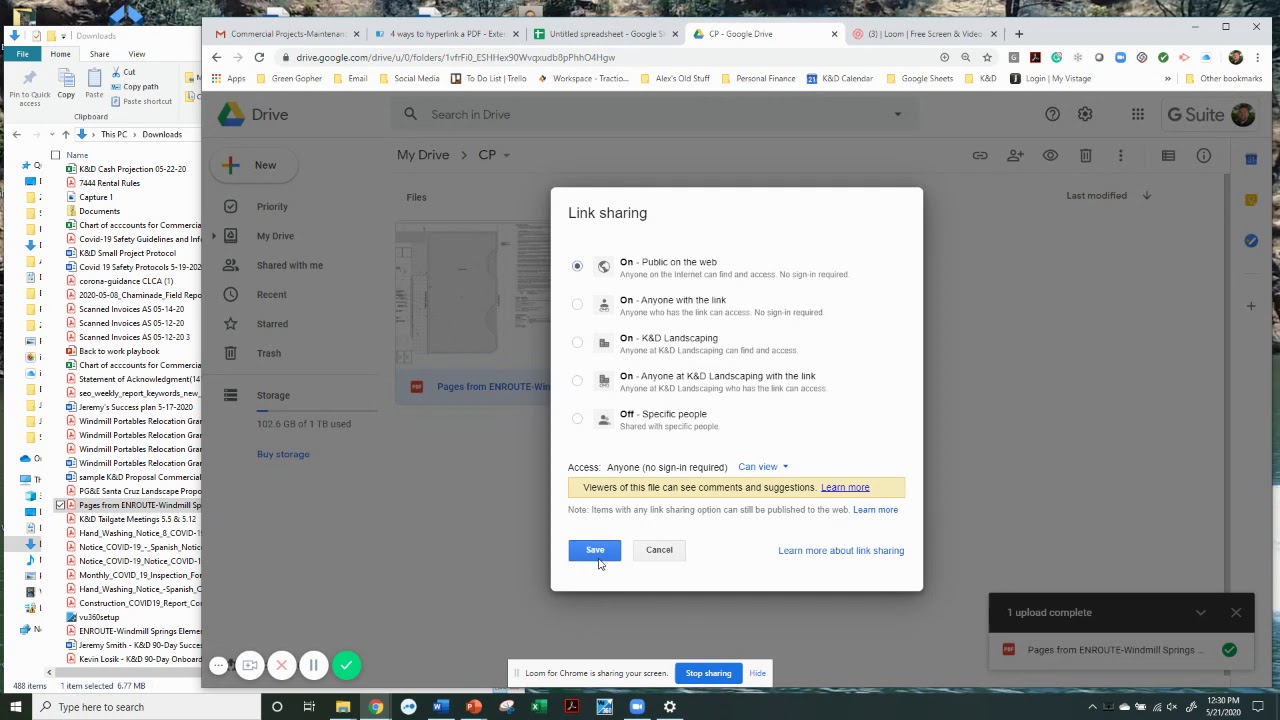Open Loom more options dots
Viewport: 1280px width, 720px height.
pos(219,665)
